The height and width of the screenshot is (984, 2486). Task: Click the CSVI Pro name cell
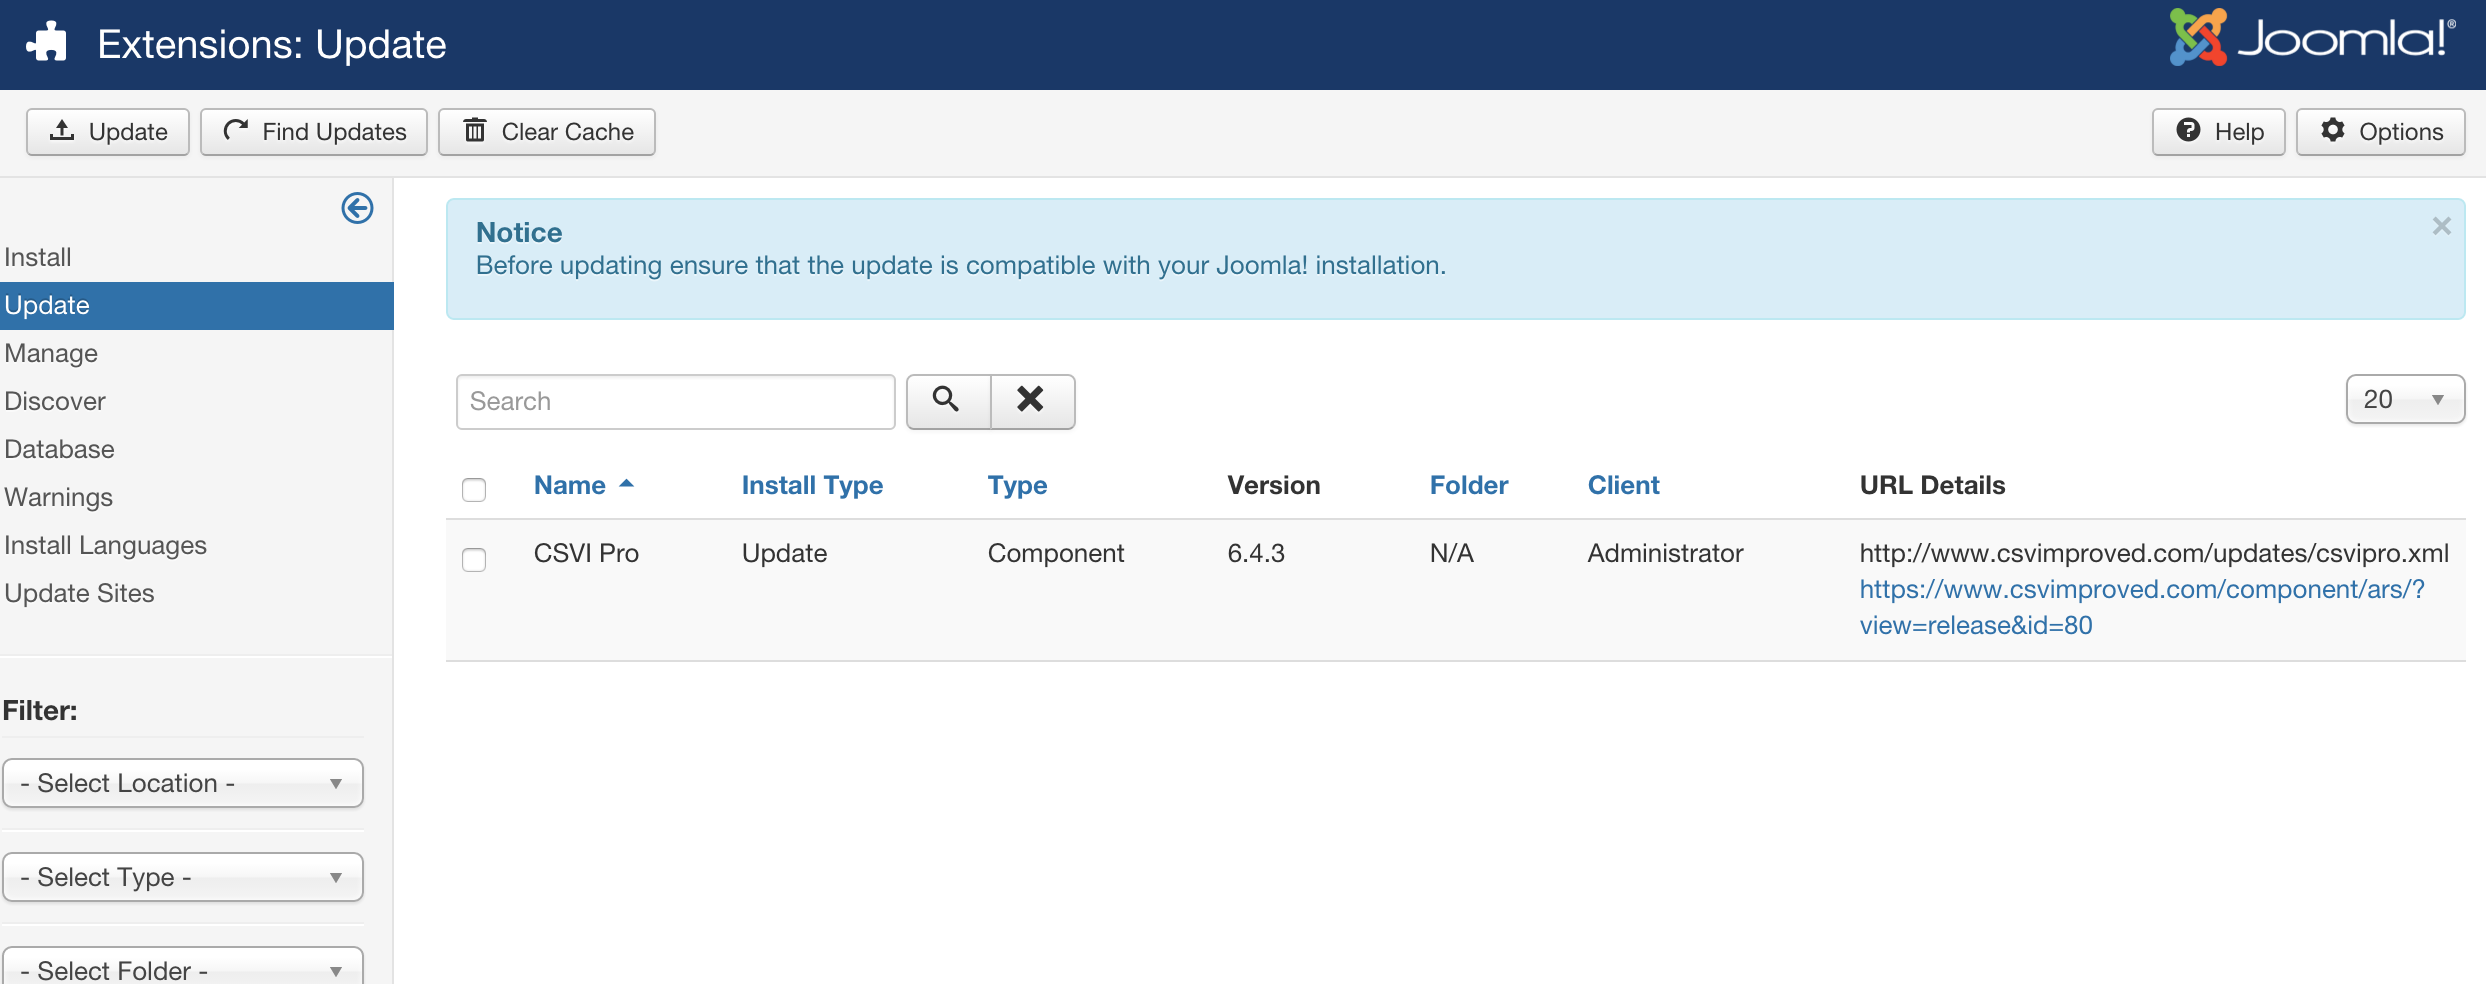tap(586, 553)
